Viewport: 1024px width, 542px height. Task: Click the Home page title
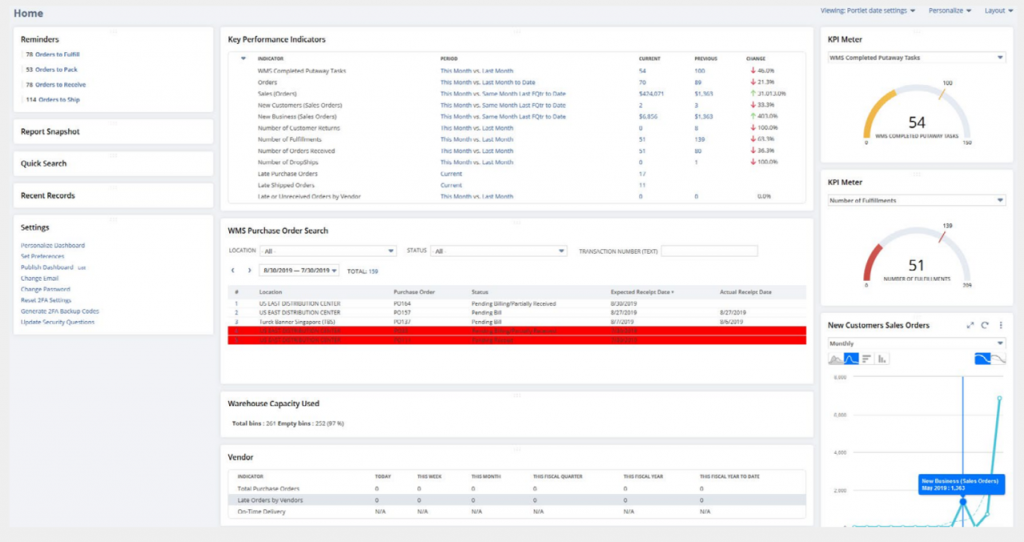[x=28, y=13]
